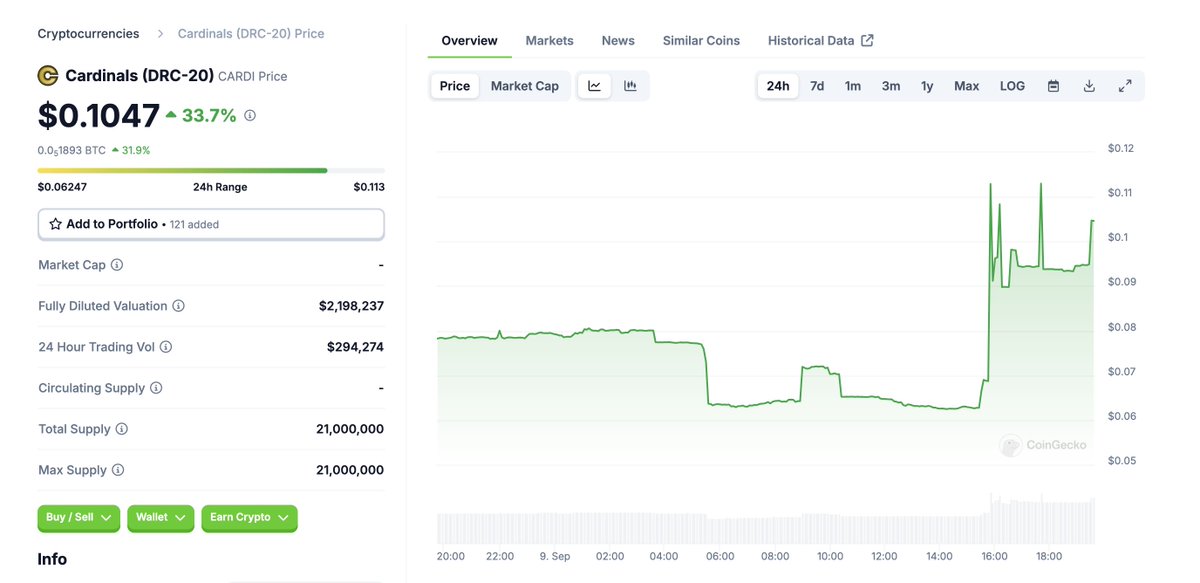
Task: Click Total Supply info icon
Action: pyautogui.click(x=122, y=429)
